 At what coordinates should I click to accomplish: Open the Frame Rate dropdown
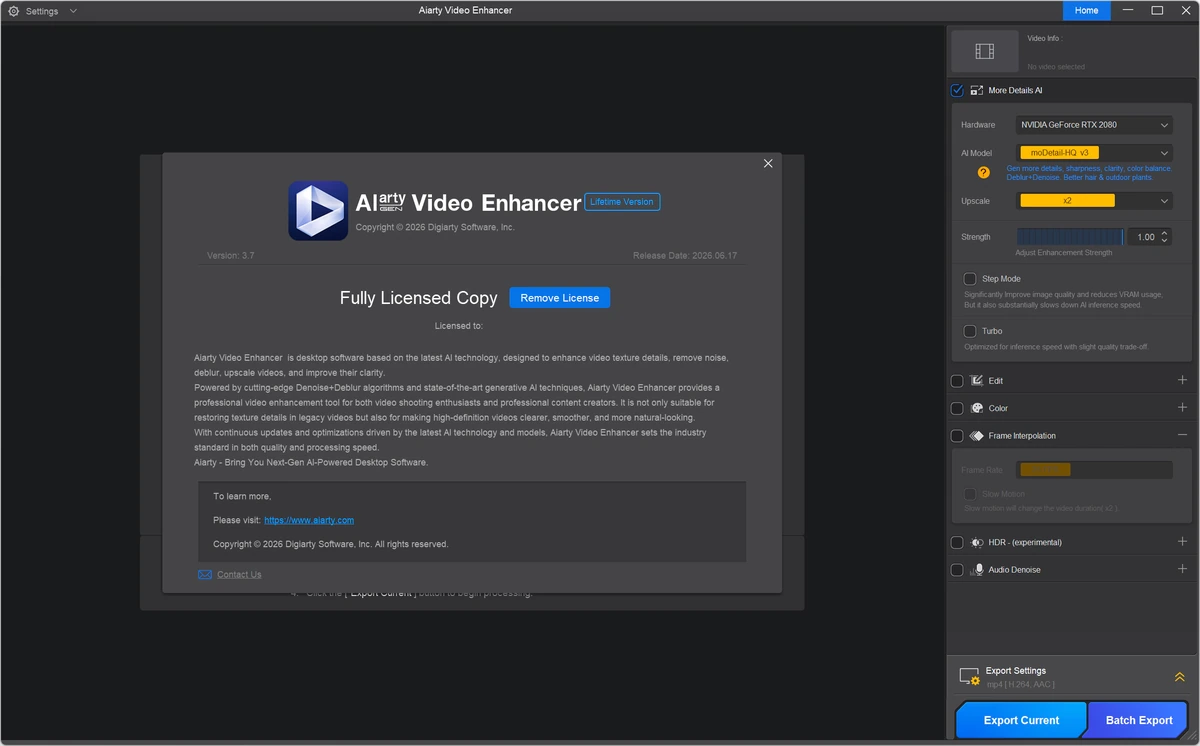pyautogui.click(x=1094, y=470)
